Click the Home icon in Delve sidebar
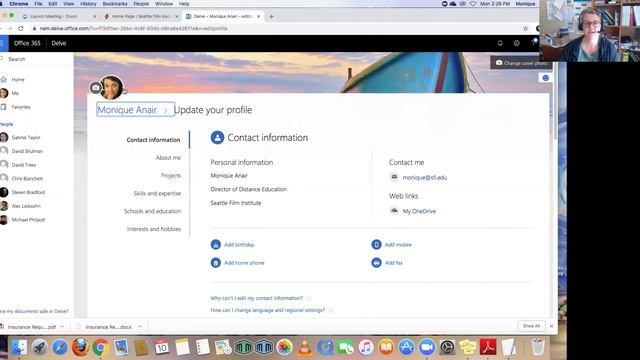 tap(4, 79)
